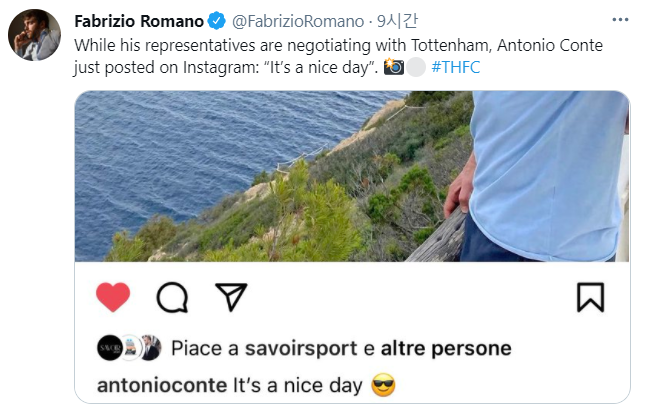Click the white circle emoji before #THFC
646x412 pixels.
tap(414, 67)
